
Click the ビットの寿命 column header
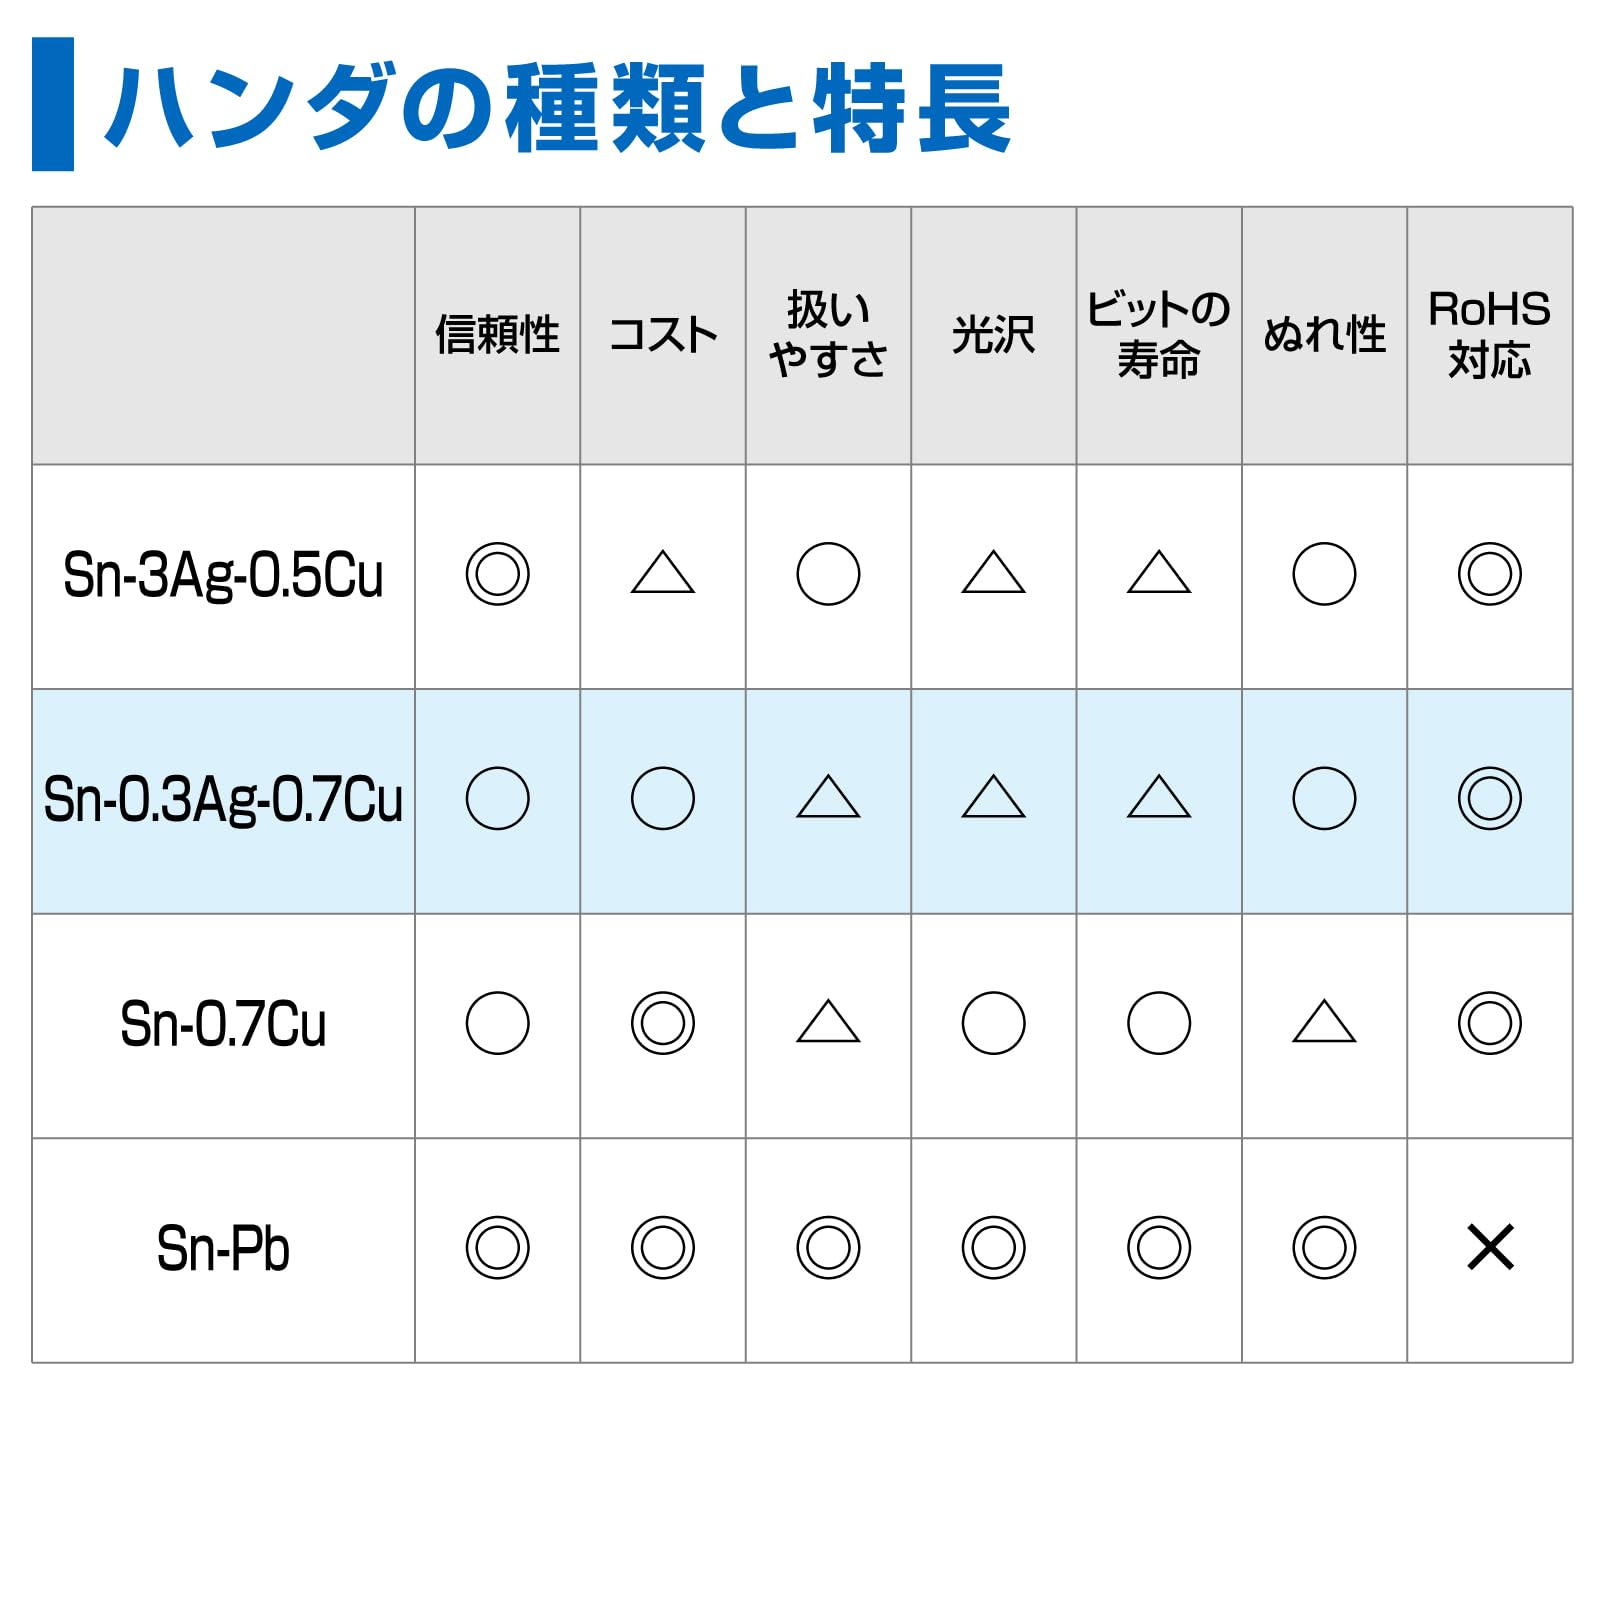(x=1159, y=334)
